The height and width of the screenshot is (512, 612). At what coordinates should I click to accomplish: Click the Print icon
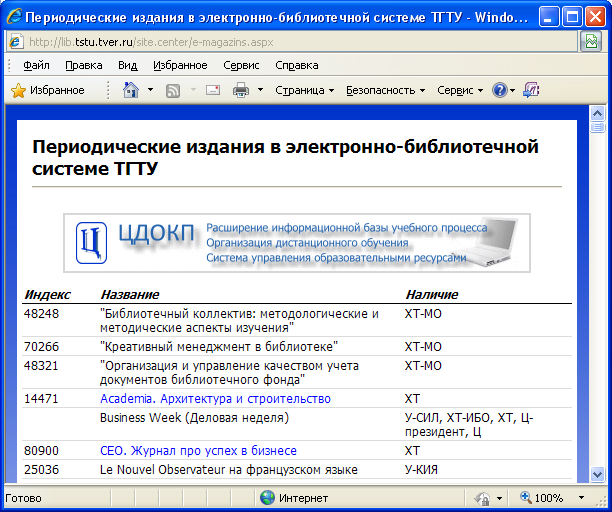pos(241,90)
